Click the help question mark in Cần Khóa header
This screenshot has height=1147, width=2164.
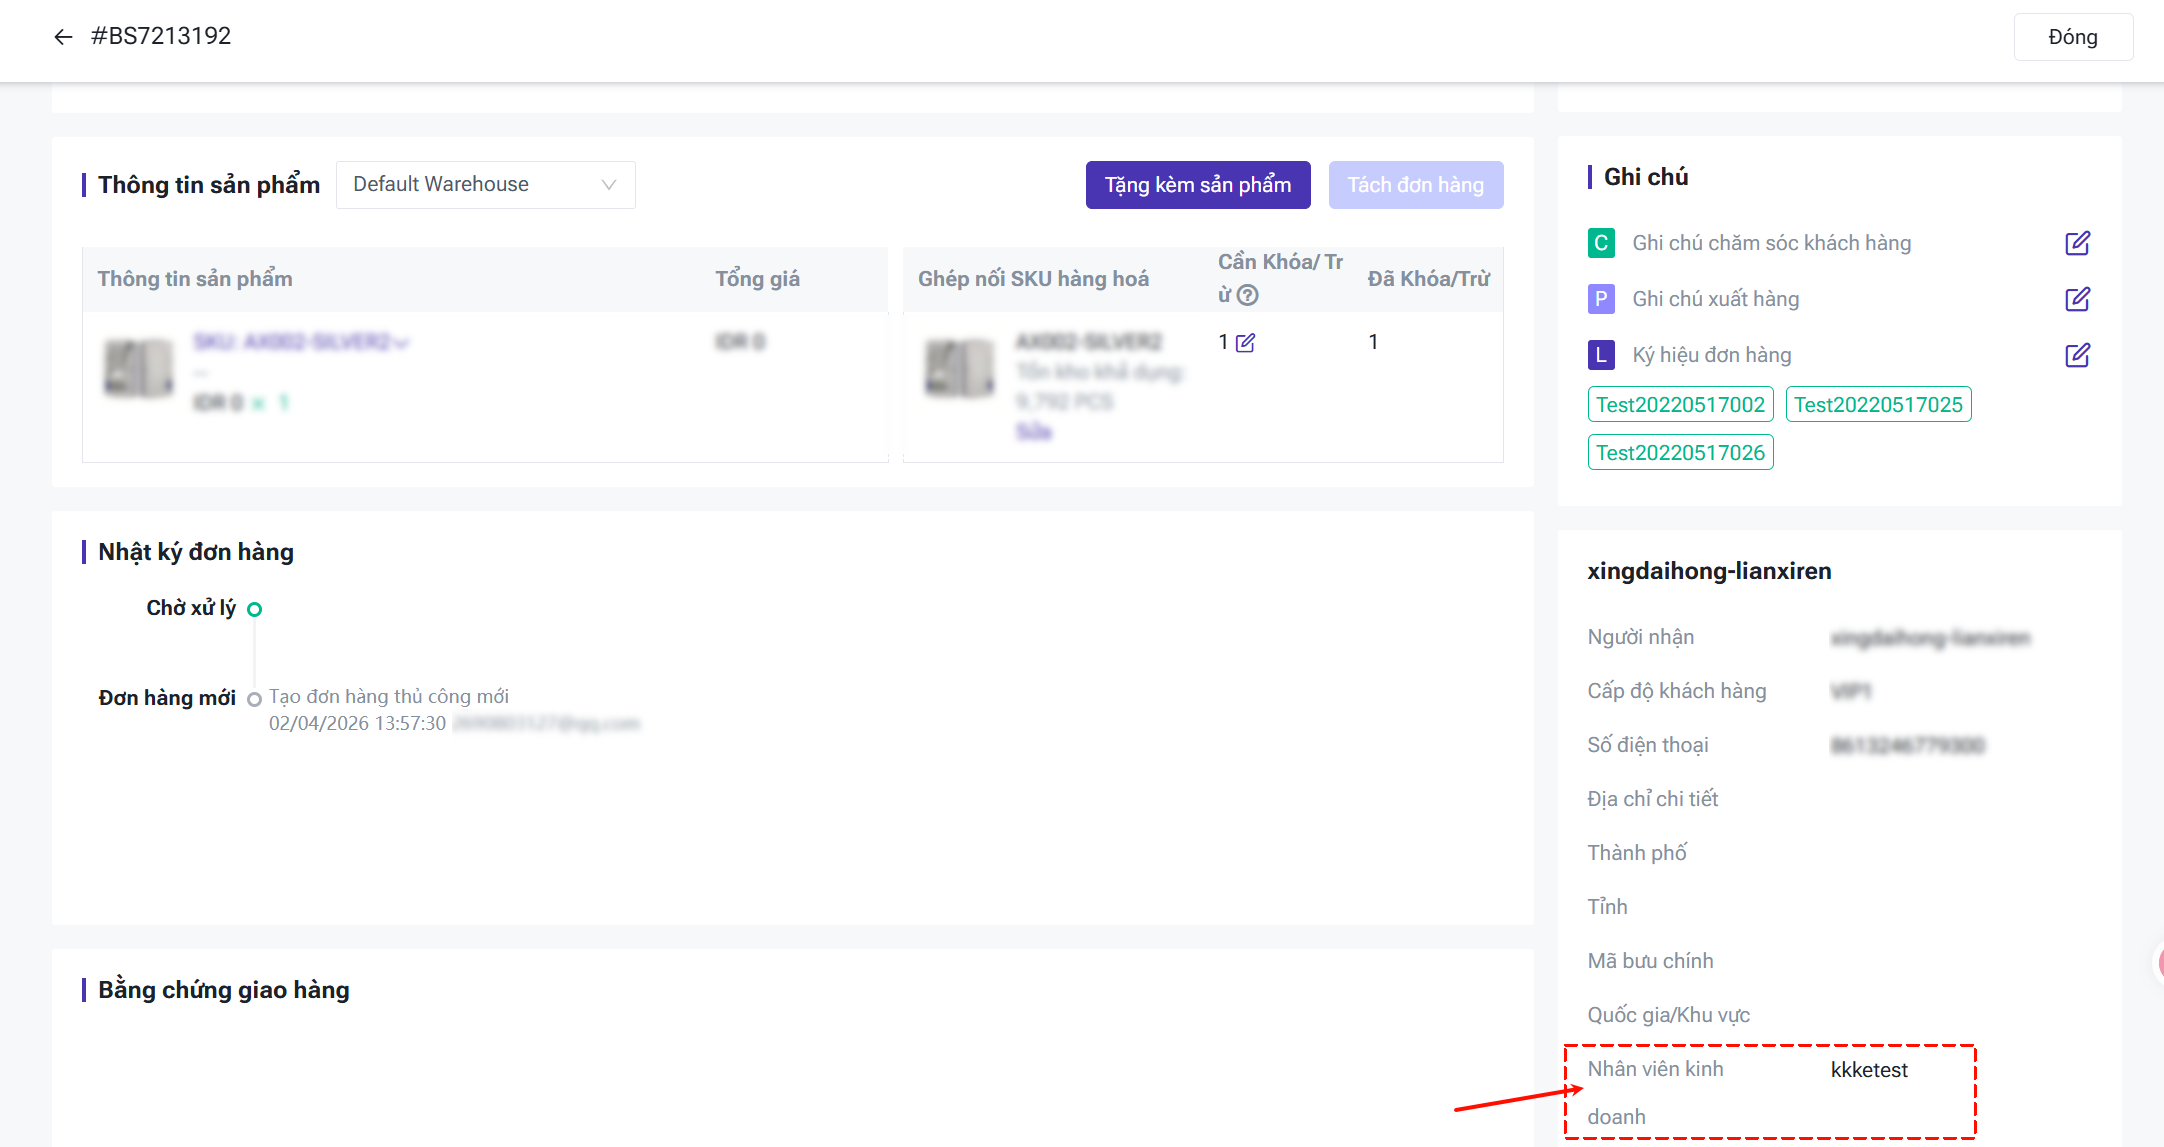[1247, 295]
